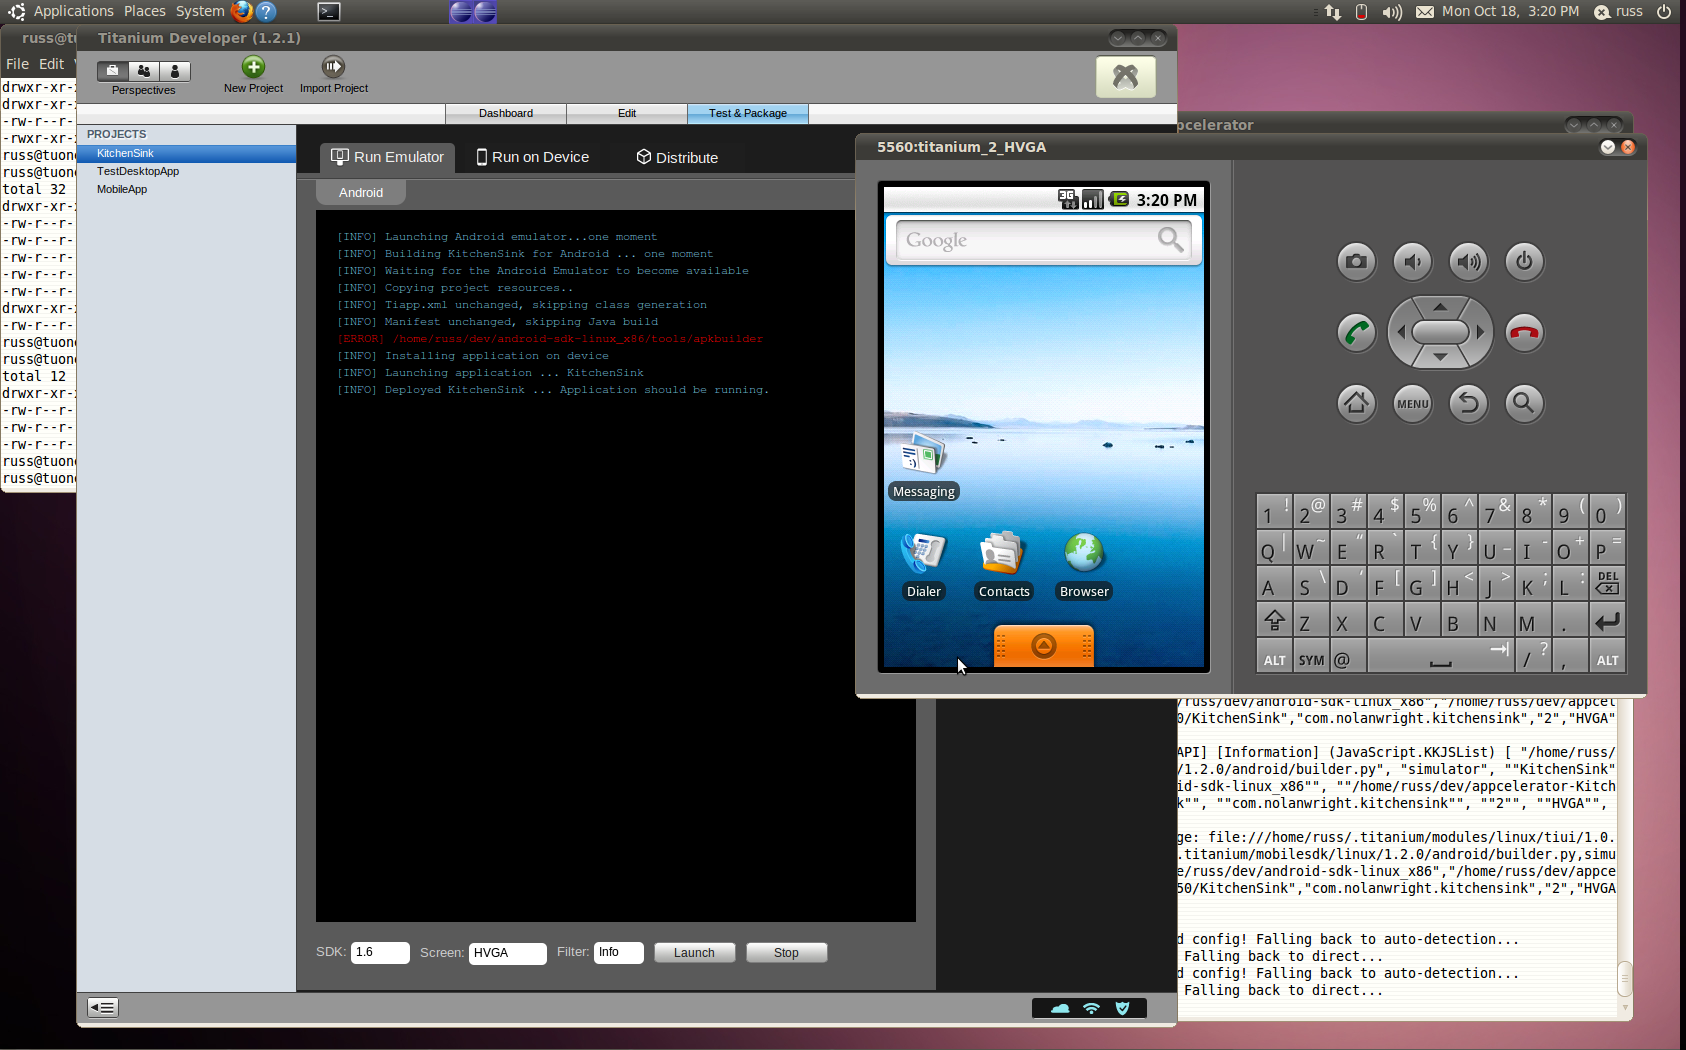Viewport: 1686px width, 1050px height.
Task: Select the third Perspectives single-person icon
Action: pyautogui.click(x=175, y=71)
